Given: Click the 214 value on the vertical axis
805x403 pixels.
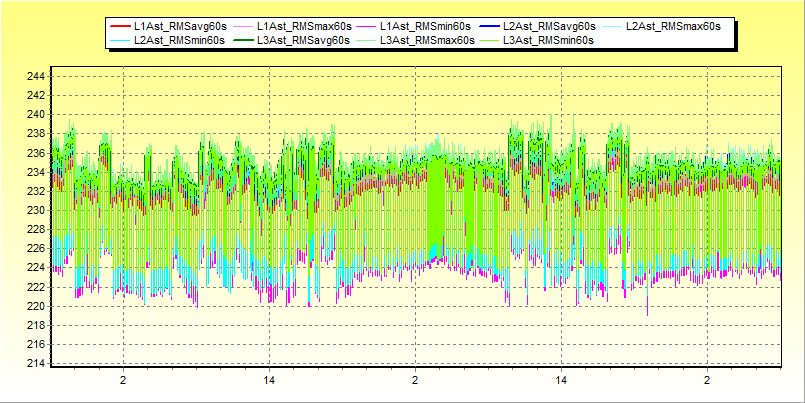Looking at the screenshot, I should point(33,363).
